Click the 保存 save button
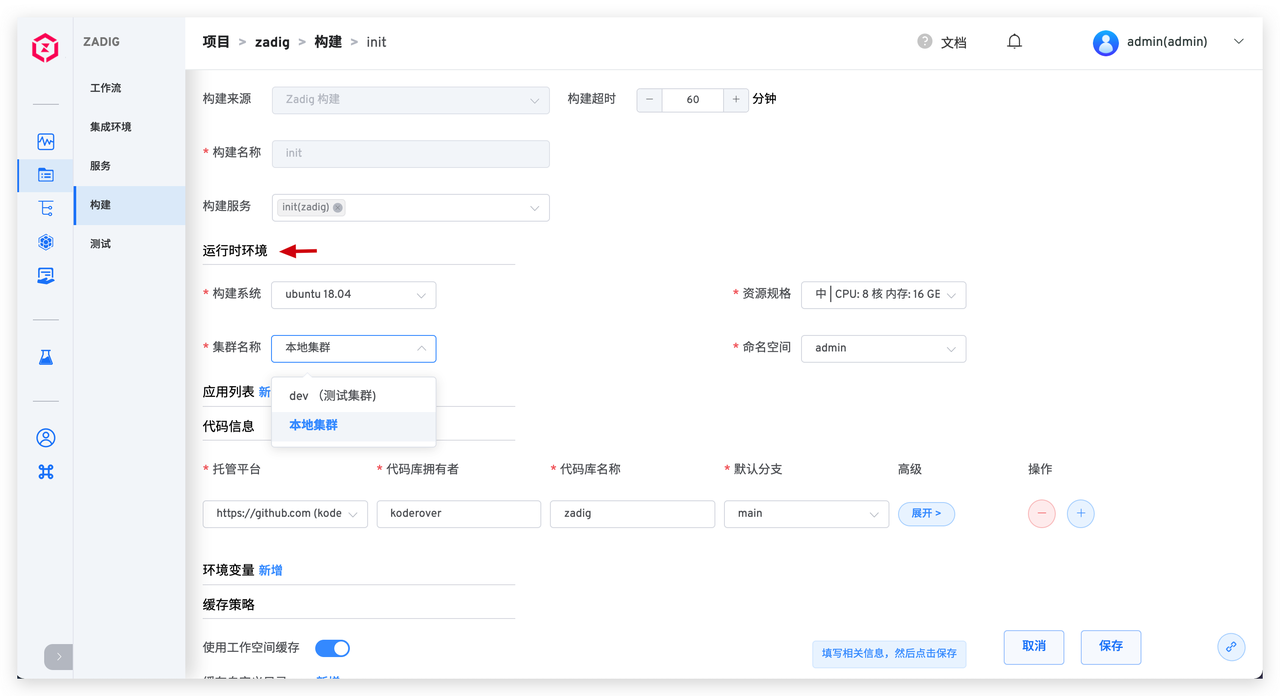Screen dimensions: 1280x696 pos(1111,647)
